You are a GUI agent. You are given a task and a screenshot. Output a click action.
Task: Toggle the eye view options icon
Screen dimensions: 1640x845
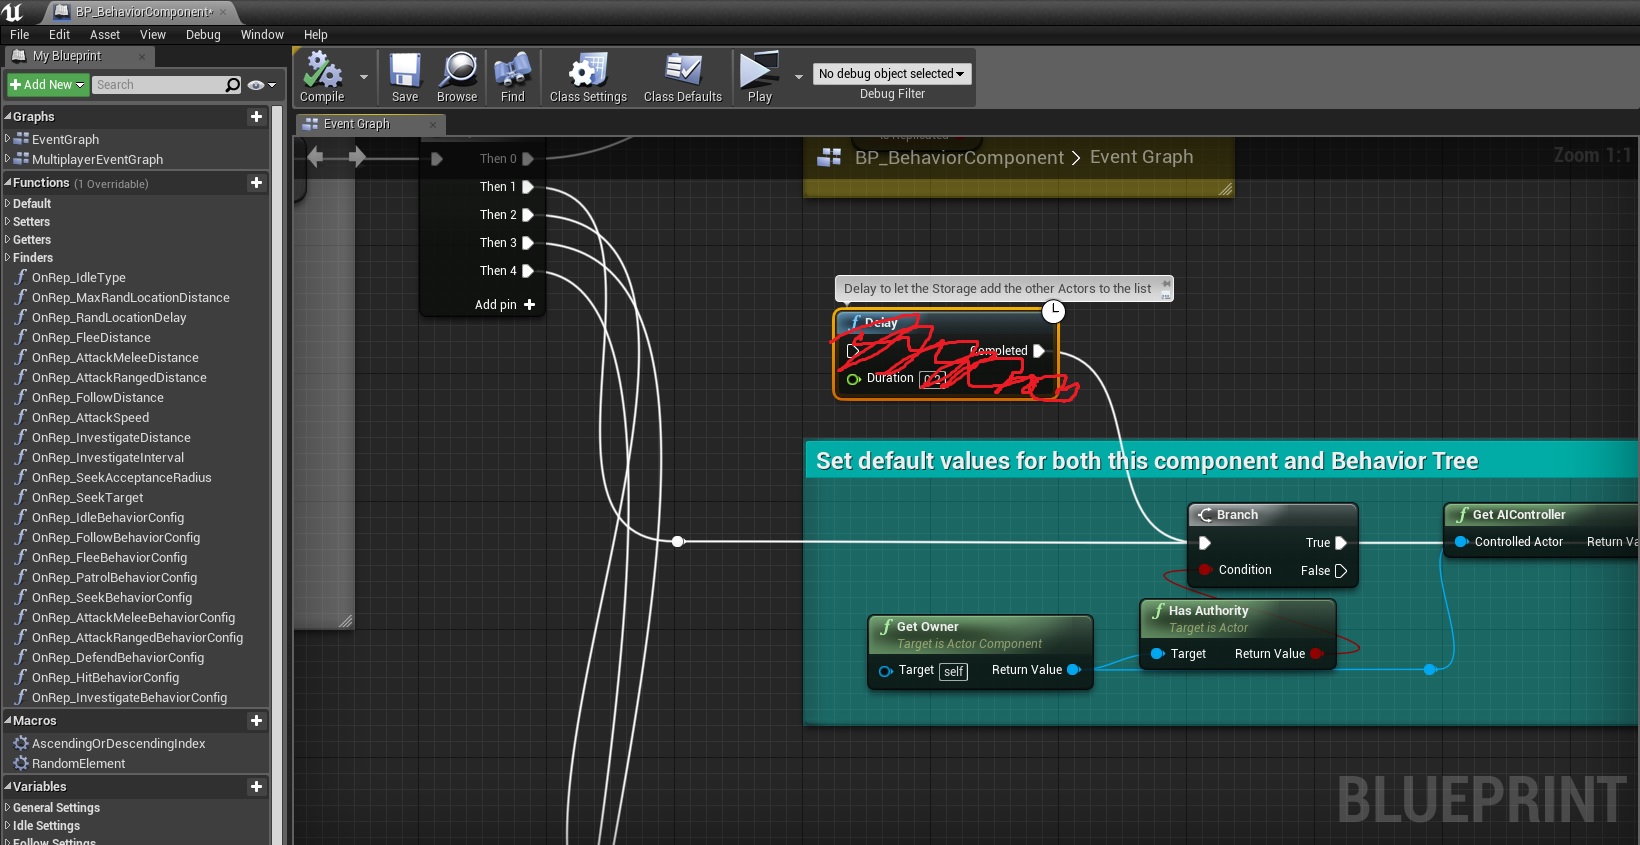[x=256, y=85]
